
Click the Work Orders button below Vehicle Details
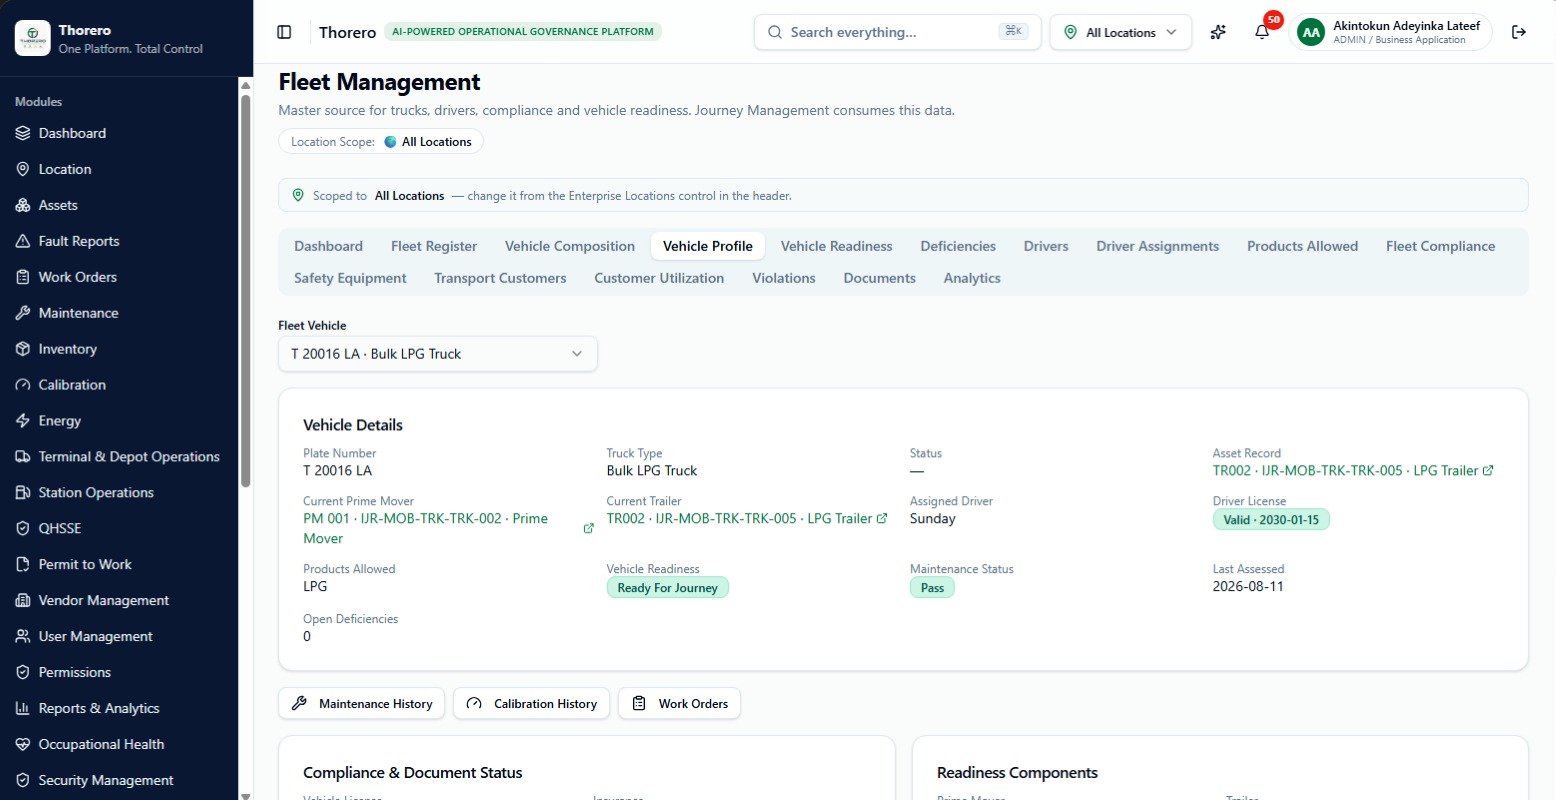(680, 703)
